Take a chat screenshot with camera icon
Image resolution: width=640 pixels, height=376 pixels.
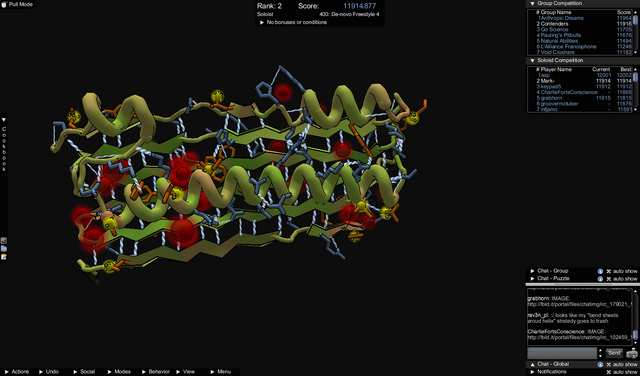point(631,354)
